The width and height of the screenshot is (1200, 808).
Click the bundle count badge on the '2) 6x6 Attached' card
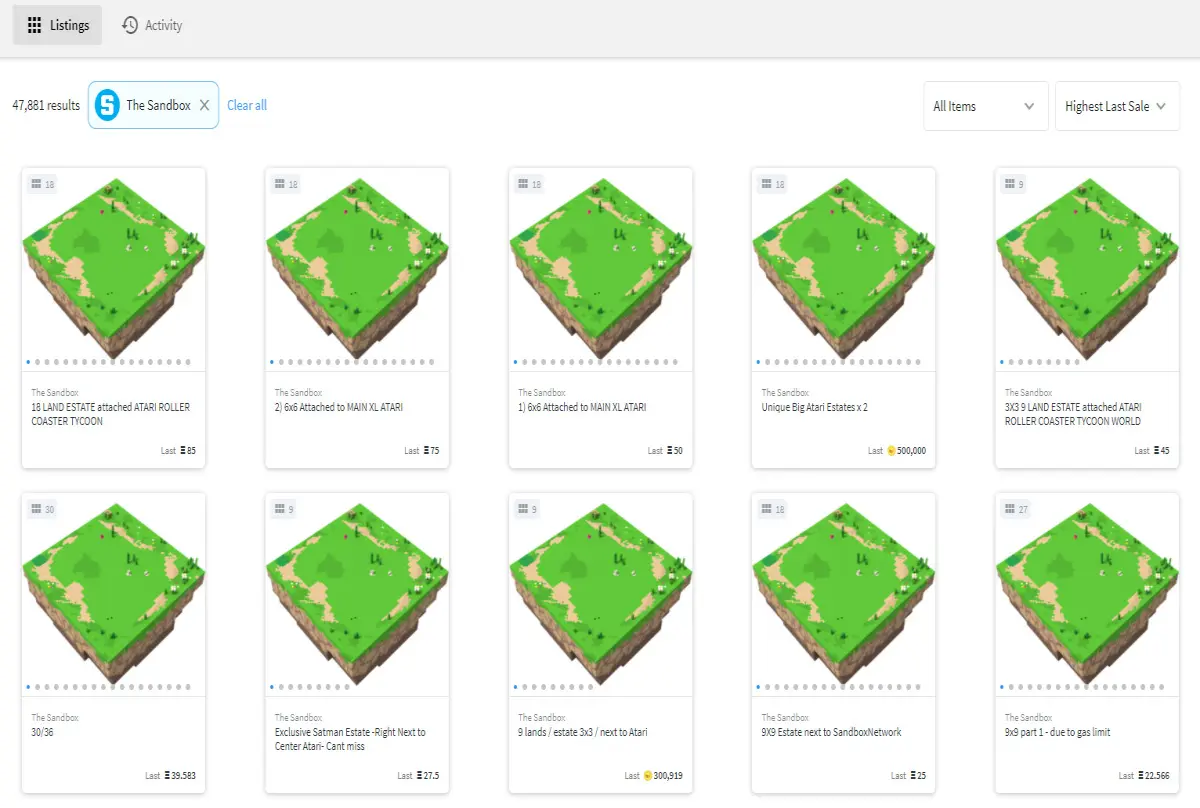click(286, 184)
